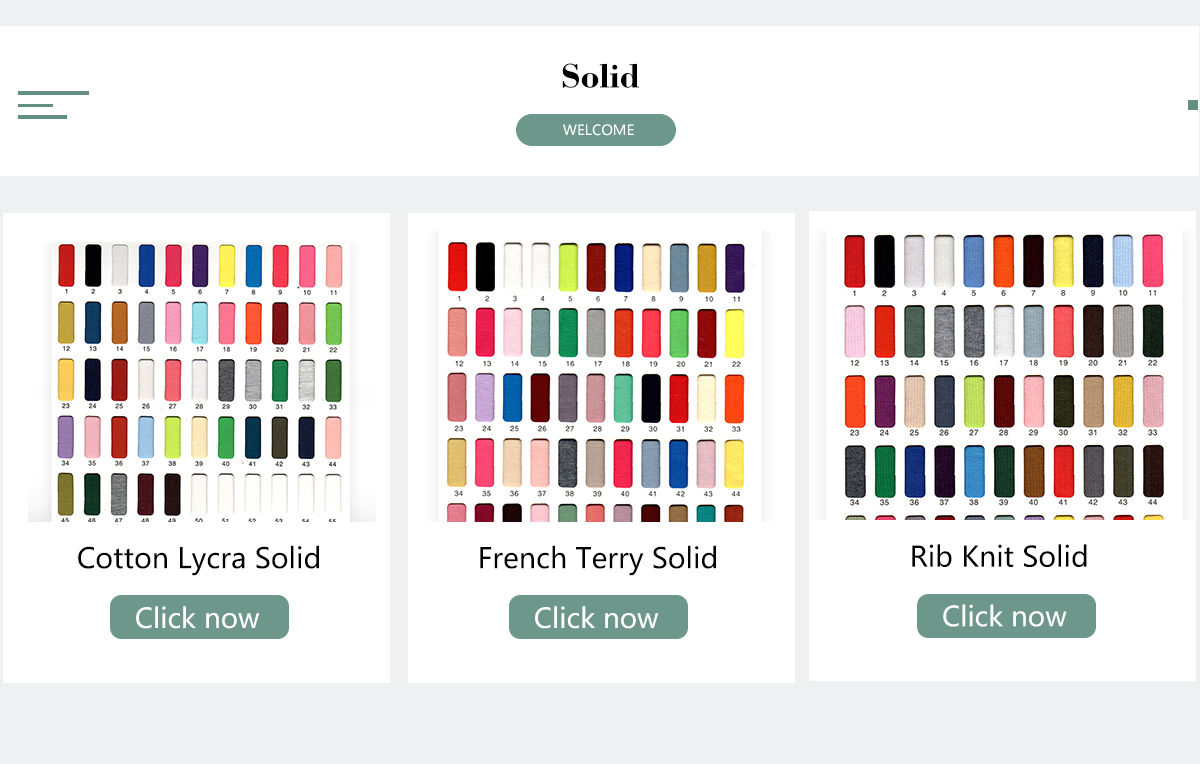The height and width of the screenshot is (764, 1200).
Task: Select the French Terry Solid title
Action: [598, 558]
